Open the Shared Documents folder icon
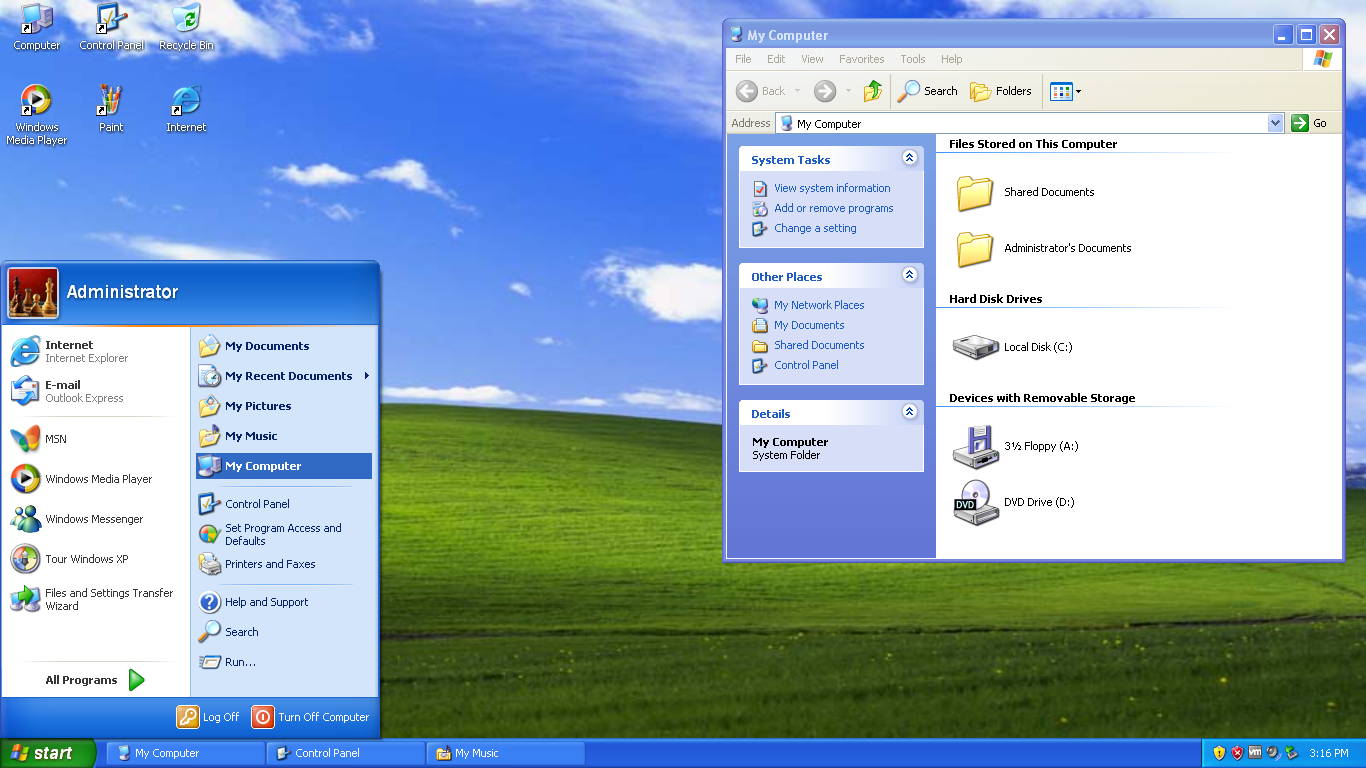 975,192
